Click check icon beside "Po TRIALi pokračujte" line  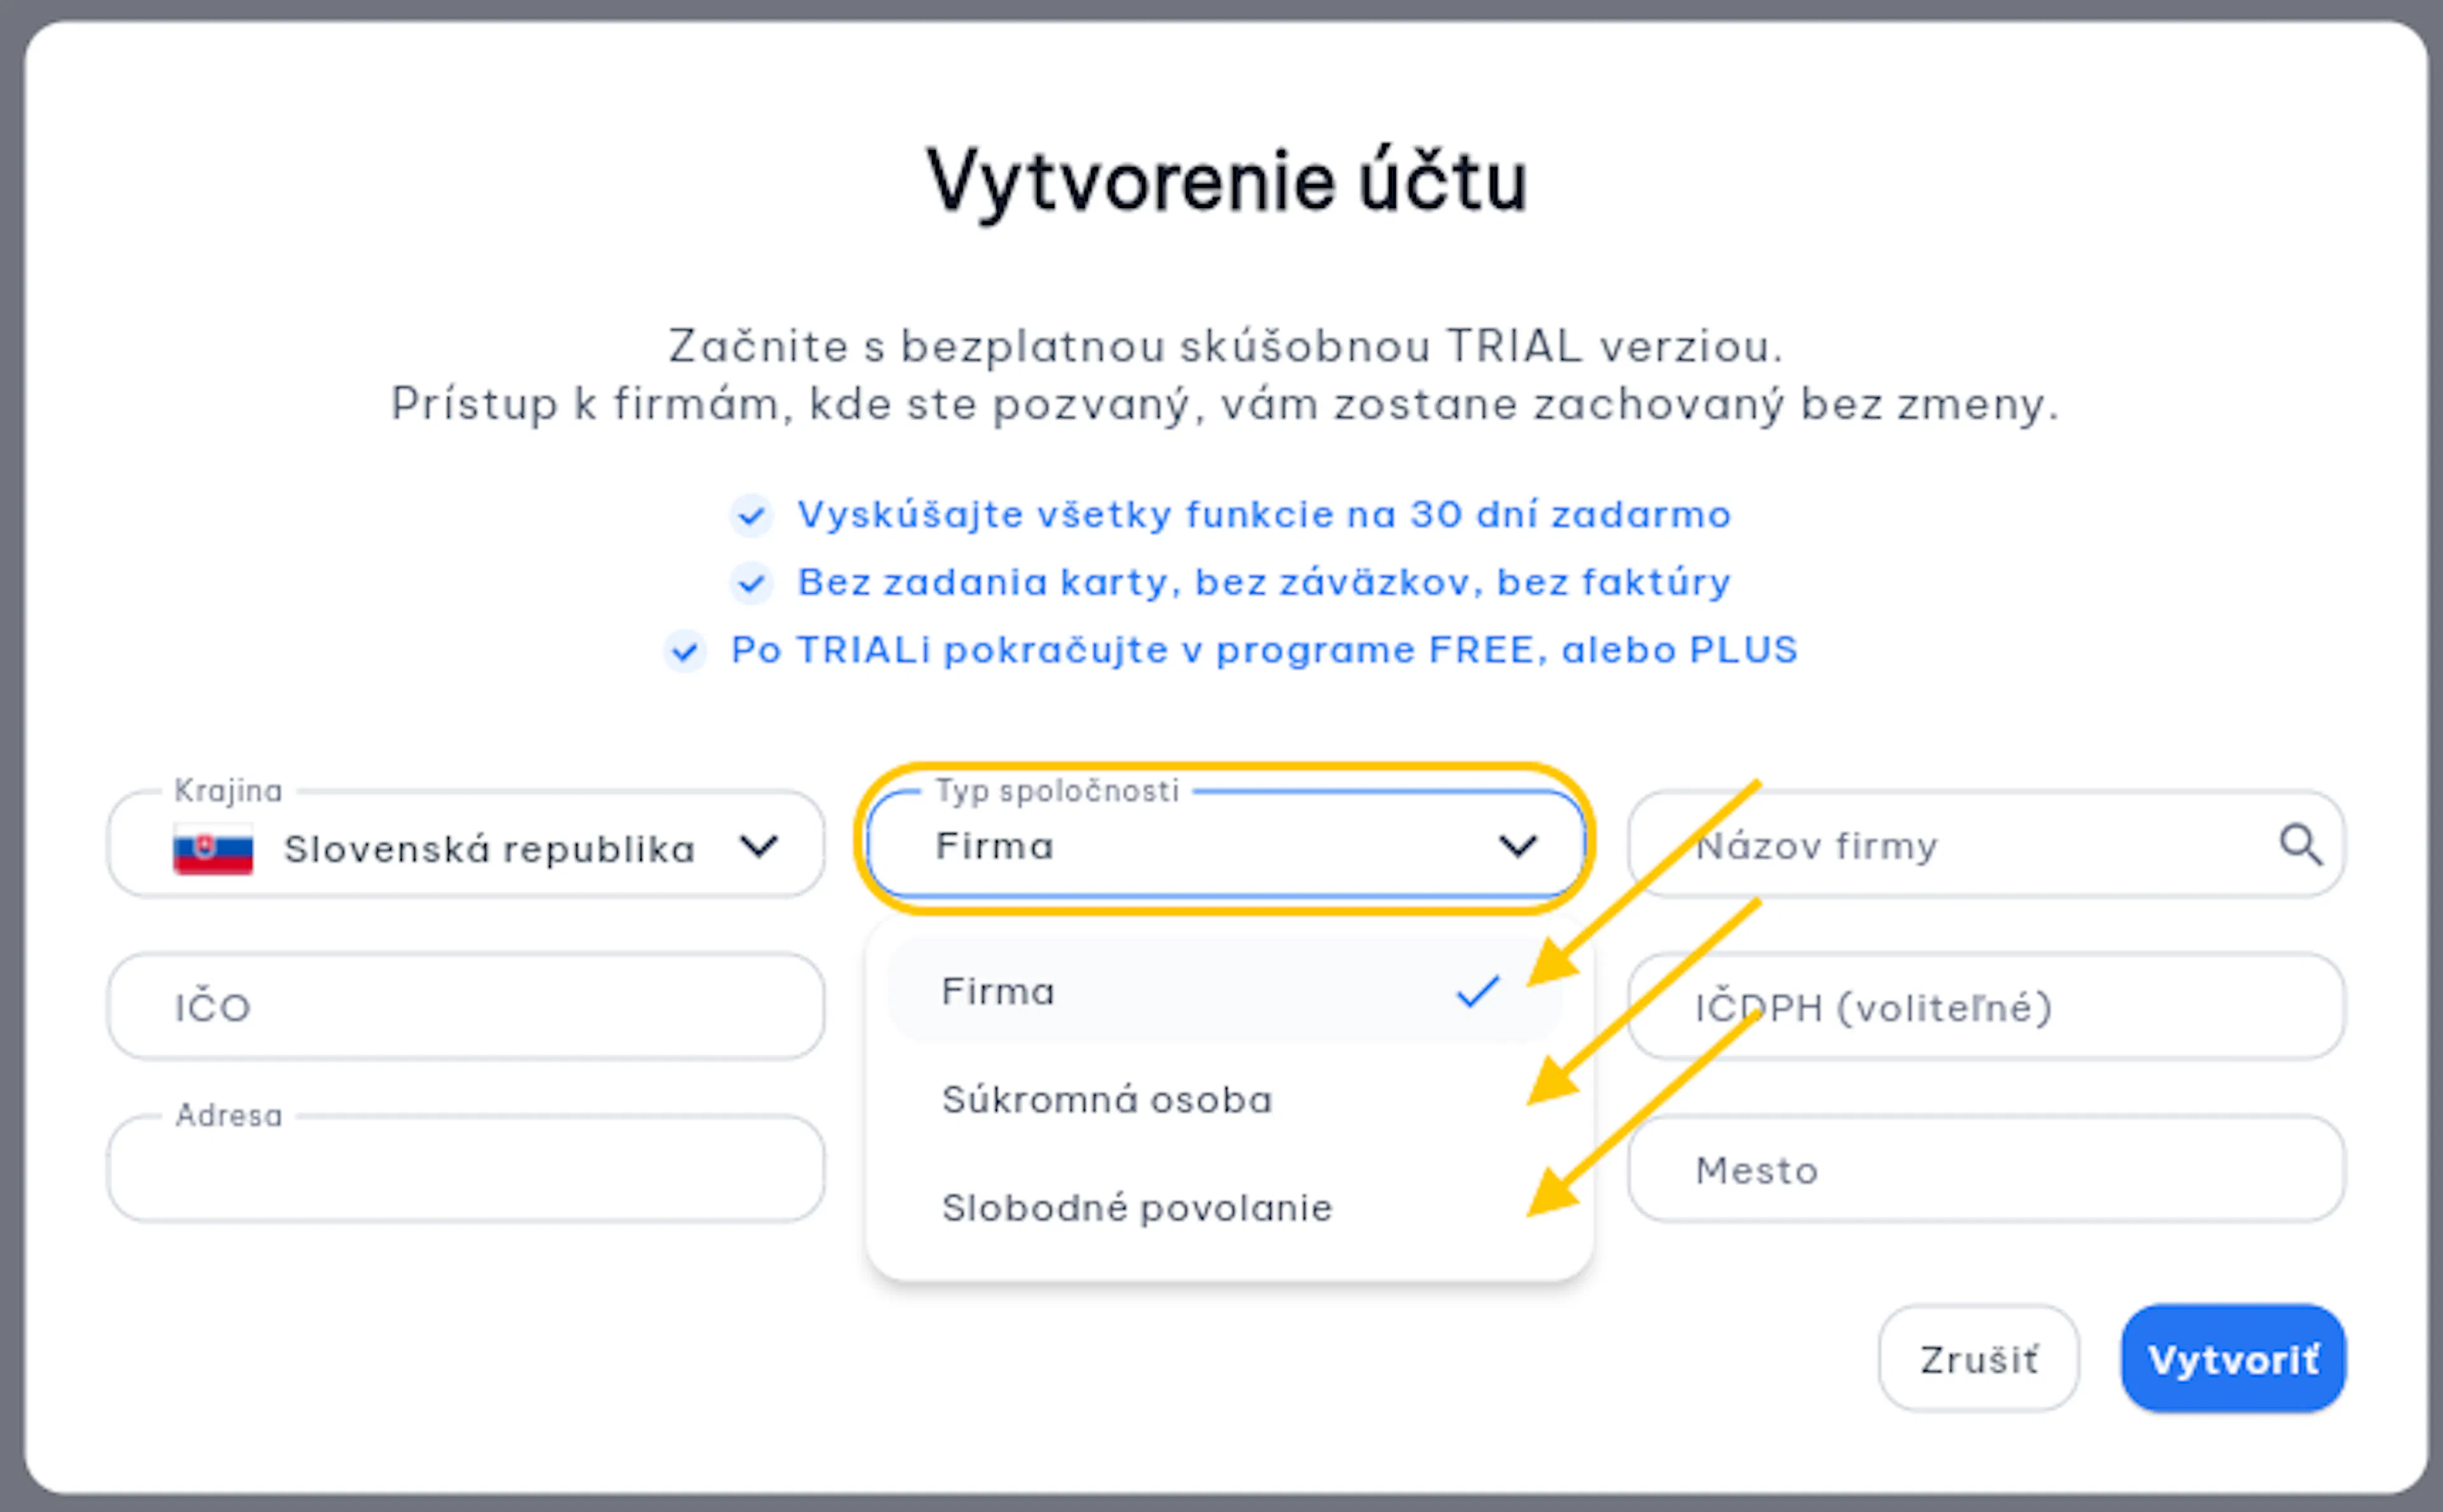685,652
